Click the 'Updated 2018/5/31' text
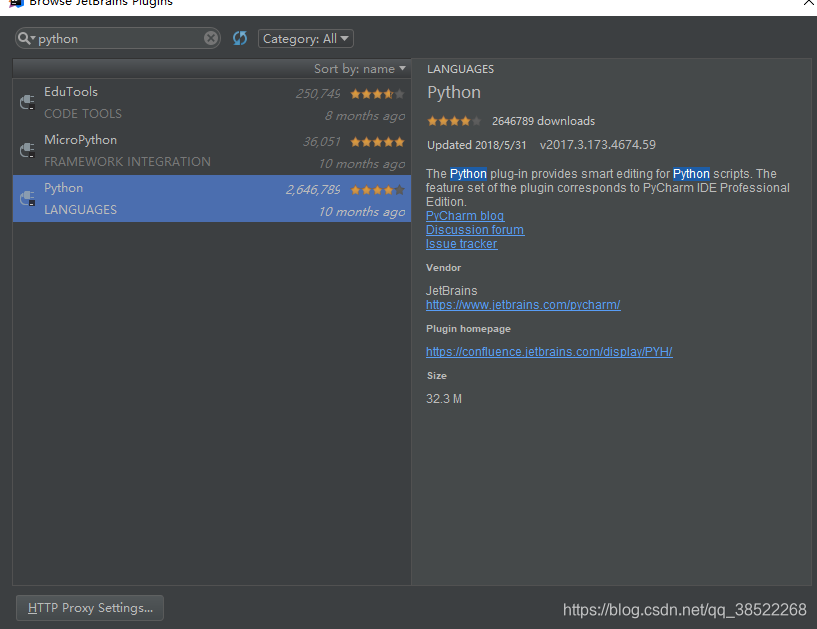Viewport: 817px width, 629px height. 477,145
